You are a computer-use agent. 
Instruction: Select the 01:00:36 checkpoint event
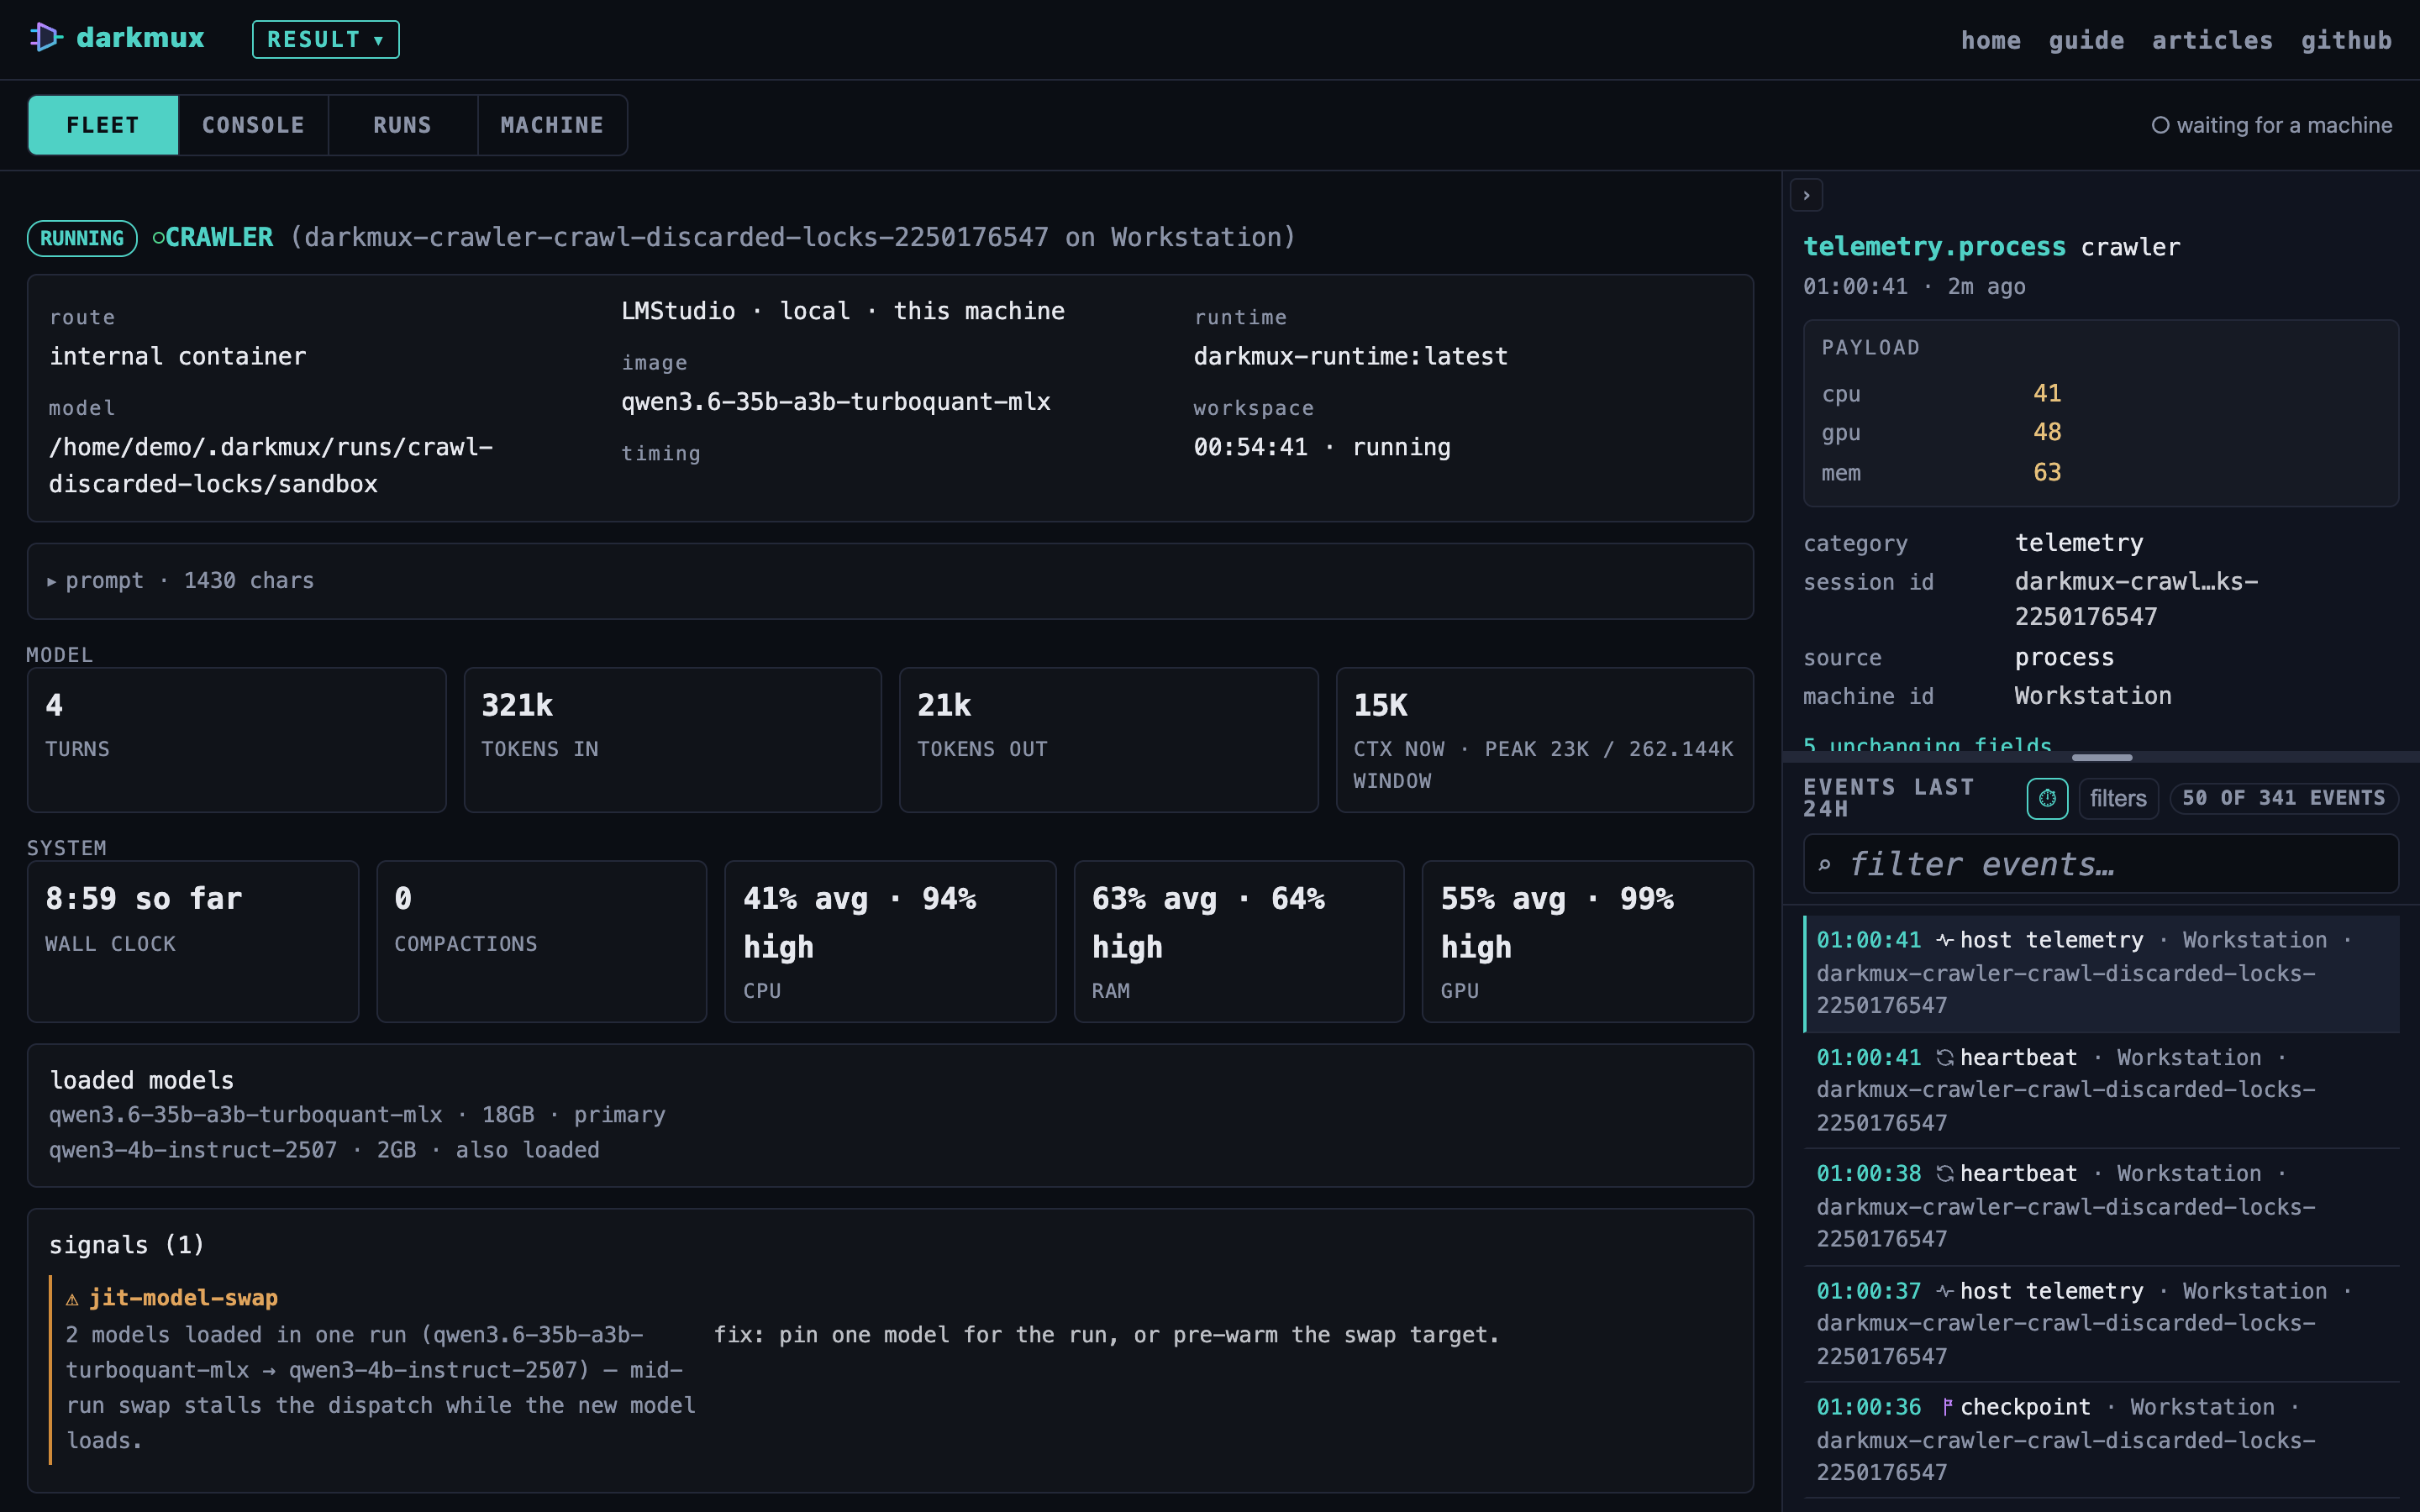[2100, 1440]
